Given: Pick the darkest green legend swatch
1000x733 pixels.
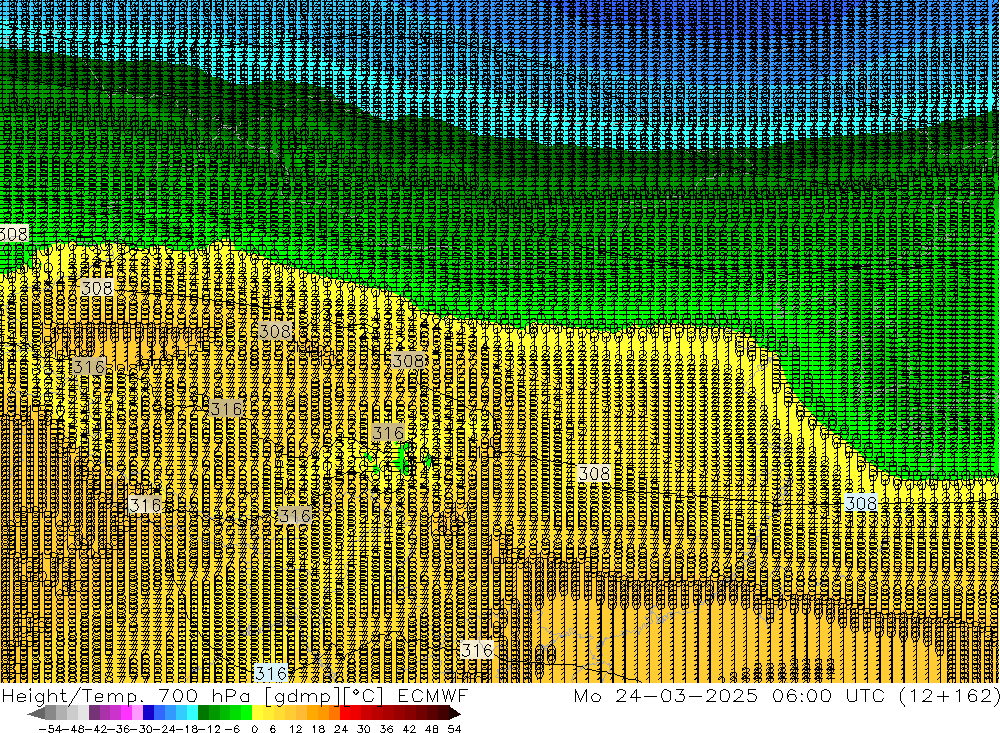Looking at the screenshot, I should click(203, 713).
